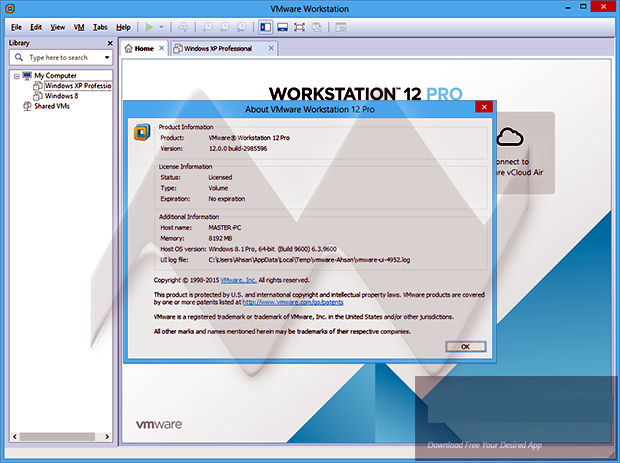Click the Unity mode toolbar icon
Image resolution: width=620 pixels, height=463 pixels.
tap(316, 27)
